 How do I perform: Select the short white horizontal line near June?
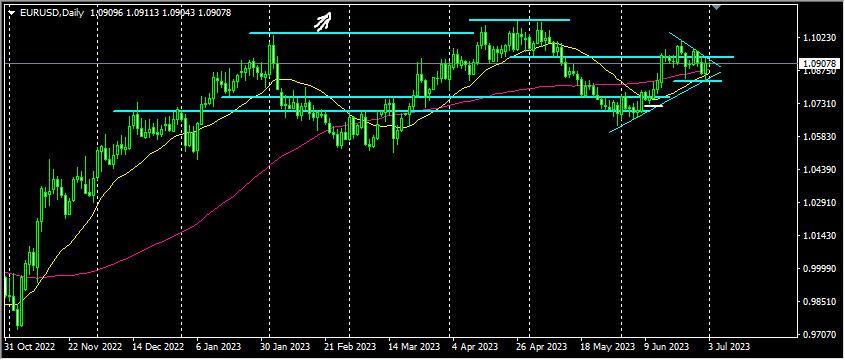653,106
